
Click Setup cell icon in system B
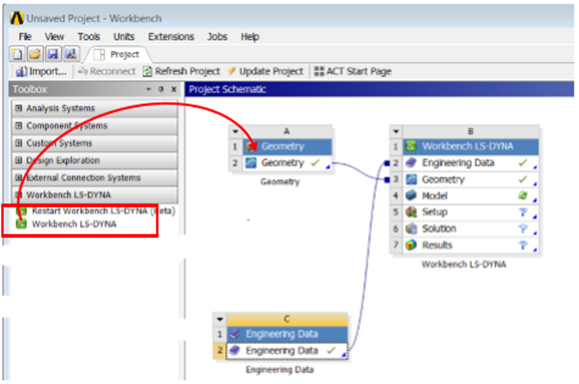click(x=411, y=212)
